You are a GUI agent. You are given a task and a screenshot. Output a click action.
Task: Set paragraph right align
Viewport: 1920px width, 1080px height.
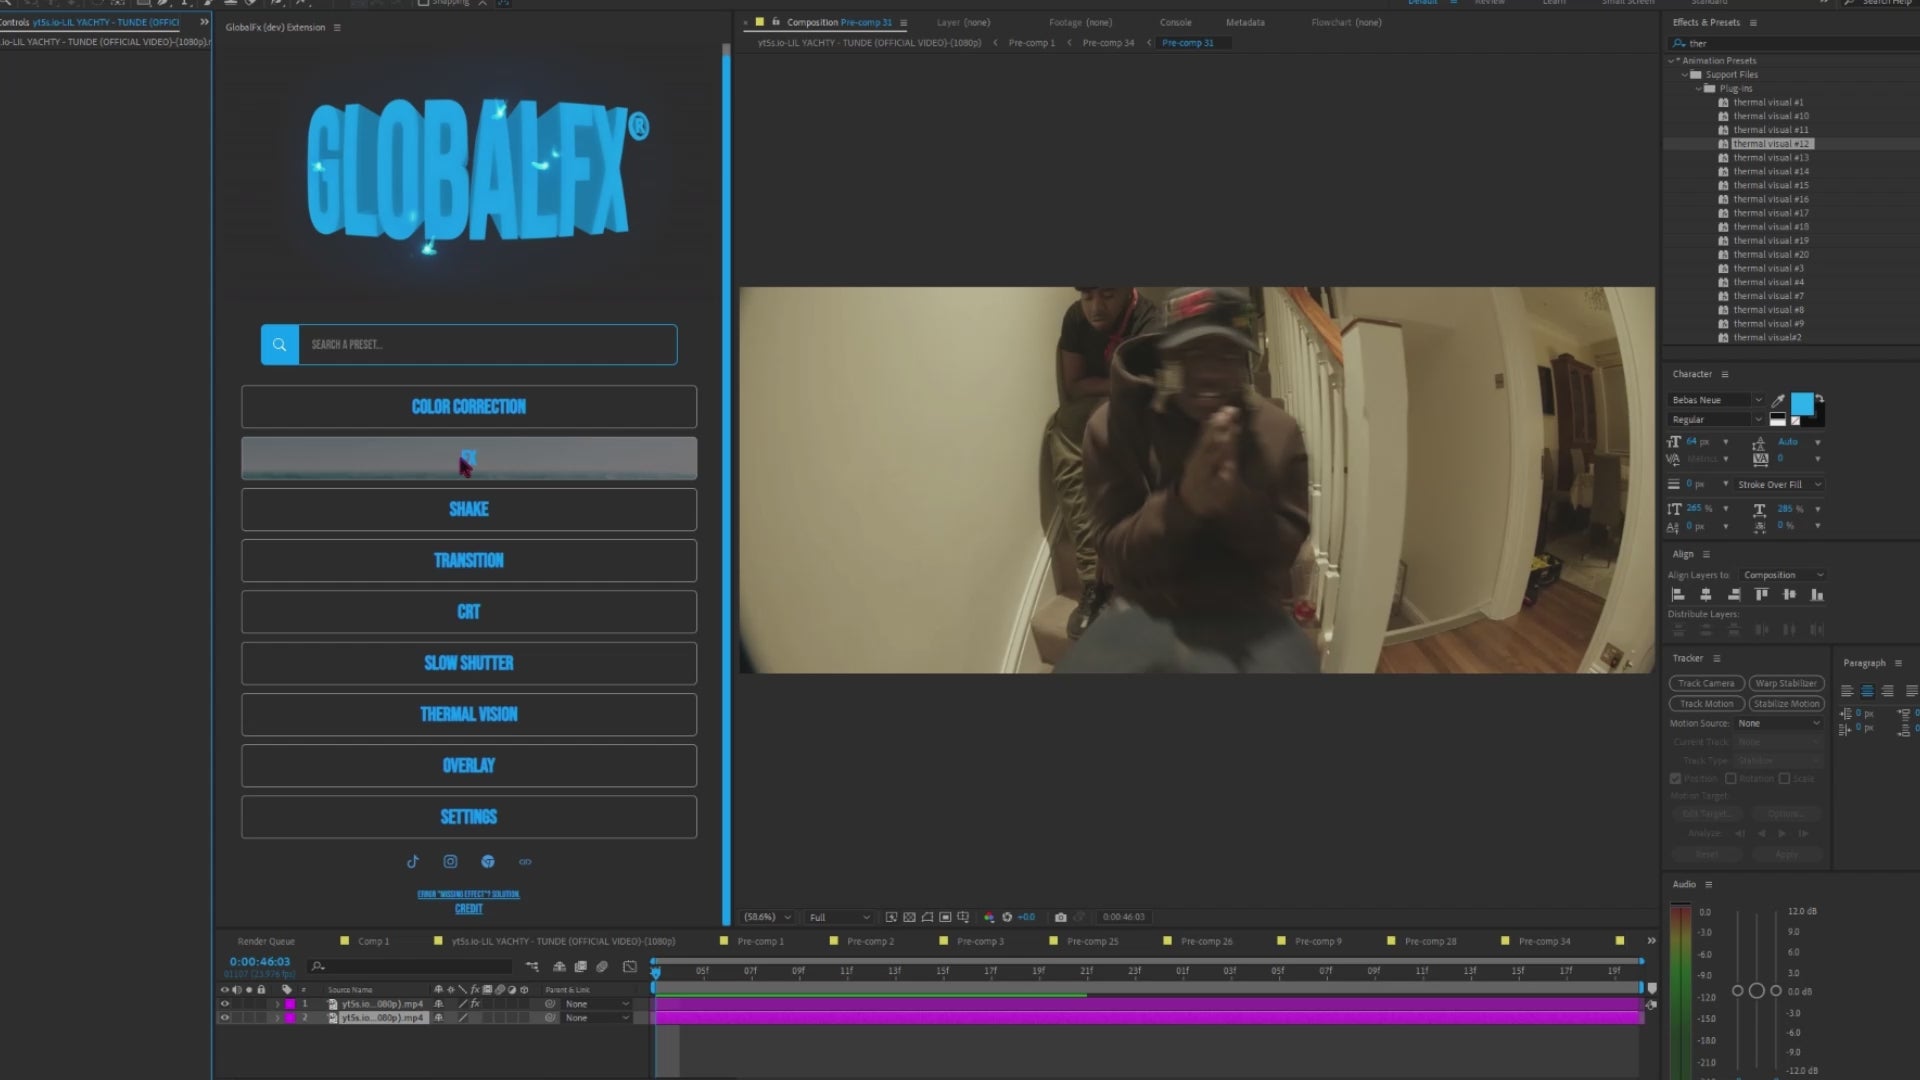click(x=1887, y=691)
